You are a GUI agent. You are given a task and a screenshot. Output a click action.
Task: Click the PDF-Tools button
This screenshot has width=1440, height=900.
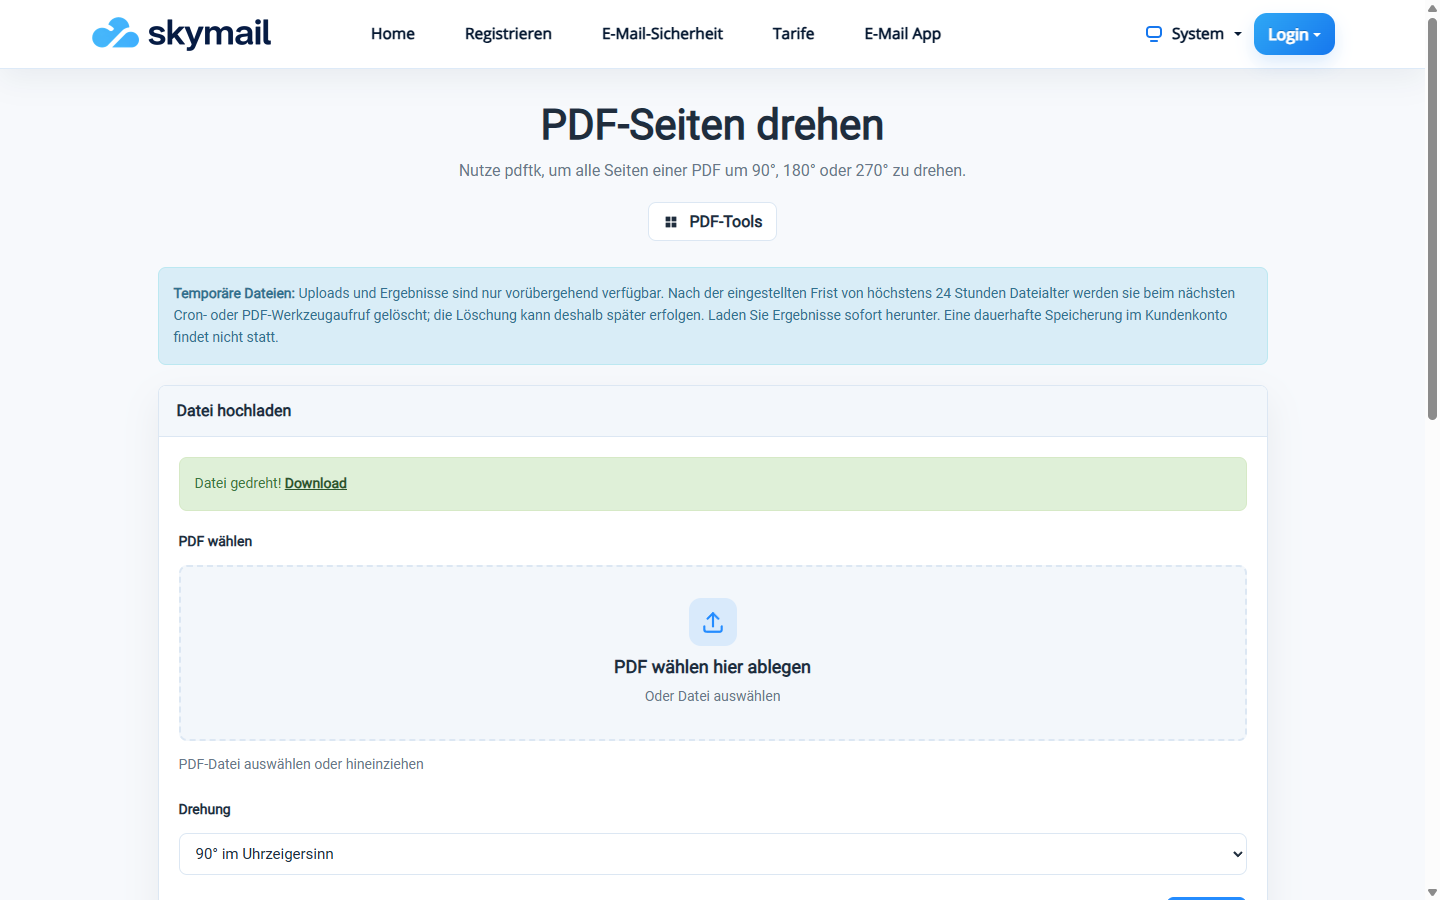[713, 222]
